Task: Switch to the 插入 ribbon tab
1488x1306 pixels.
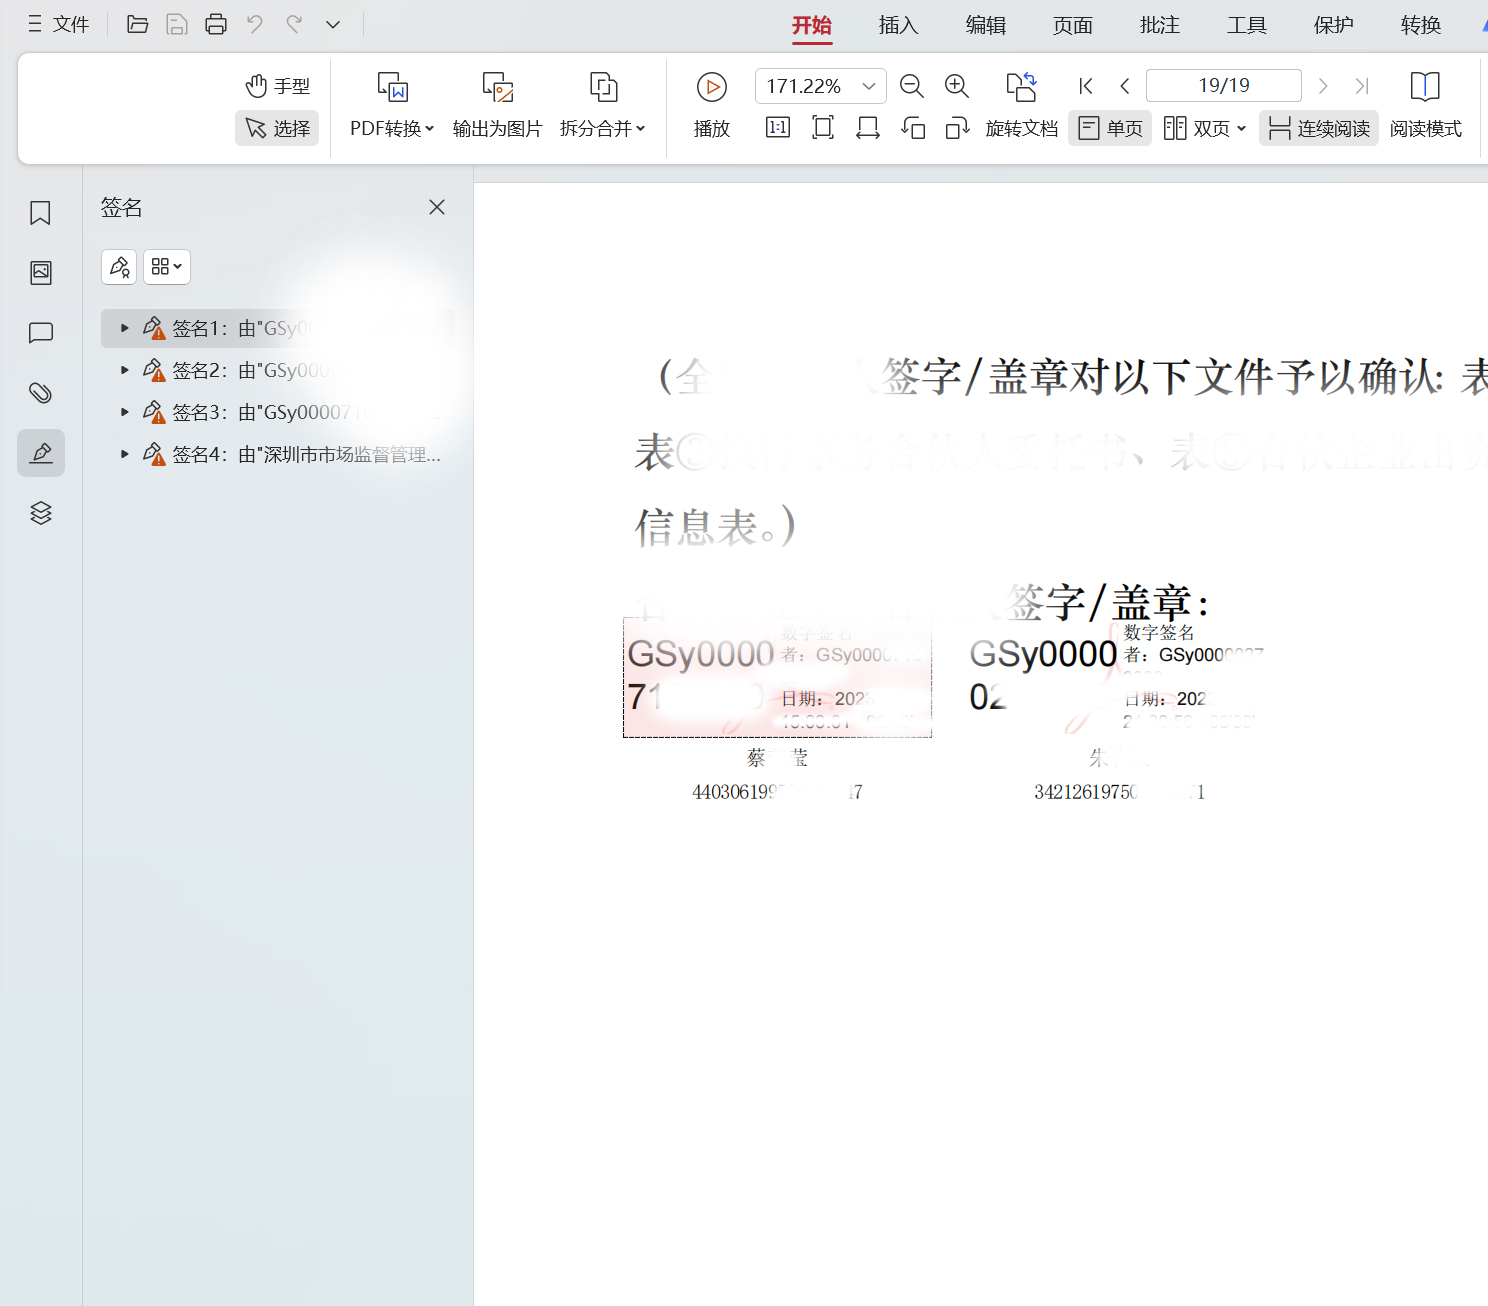Action: click(897, 25)
